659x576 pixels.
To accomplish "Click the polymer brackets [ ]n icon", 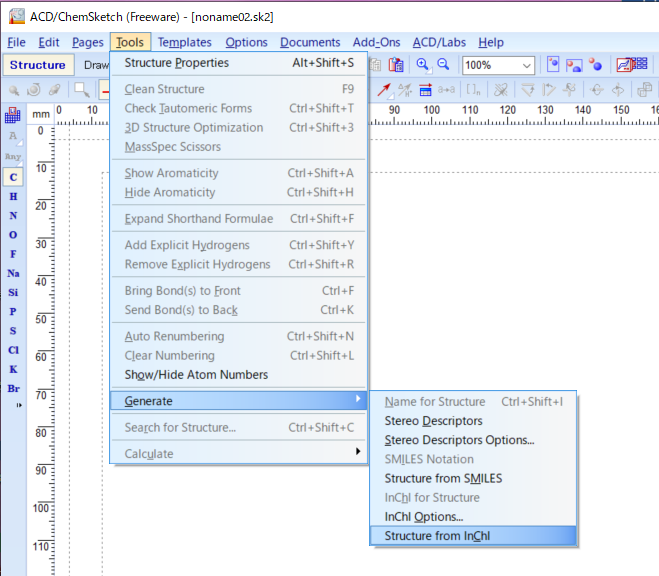I will coord(473,89).
